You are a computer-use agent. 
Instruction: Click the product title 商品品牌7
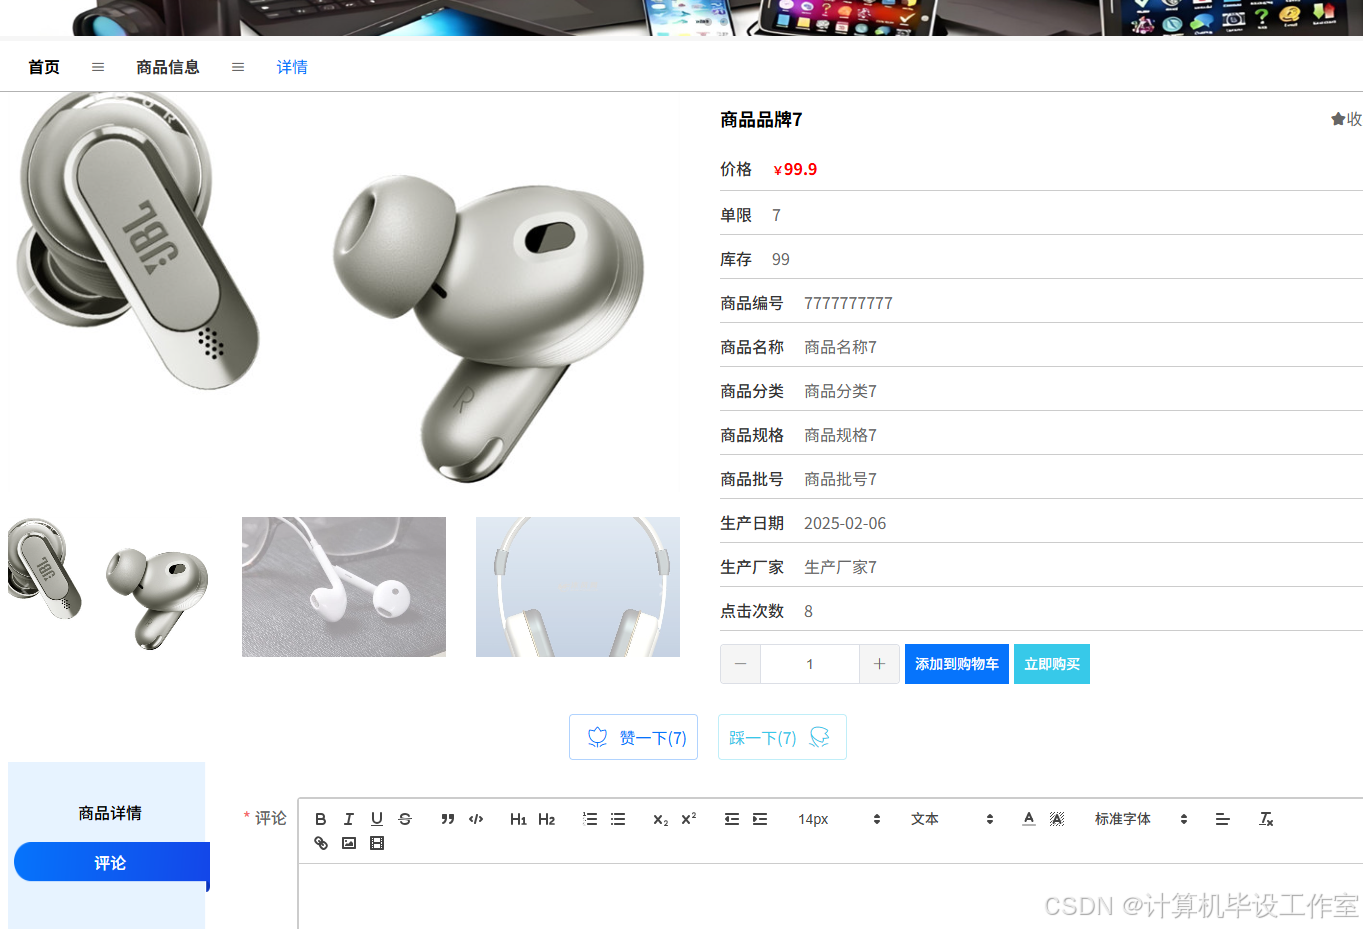(761, 120)
